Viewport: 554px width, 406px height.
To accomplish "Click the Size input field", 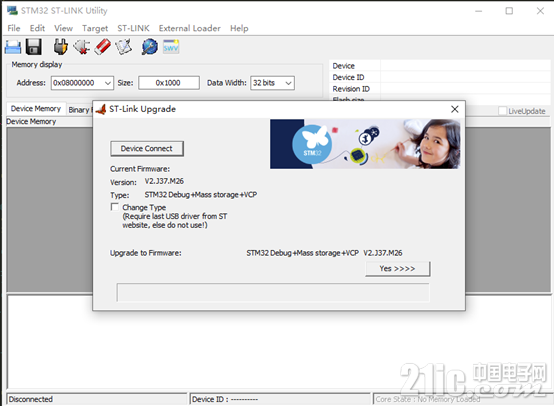I will coord(169,83).
